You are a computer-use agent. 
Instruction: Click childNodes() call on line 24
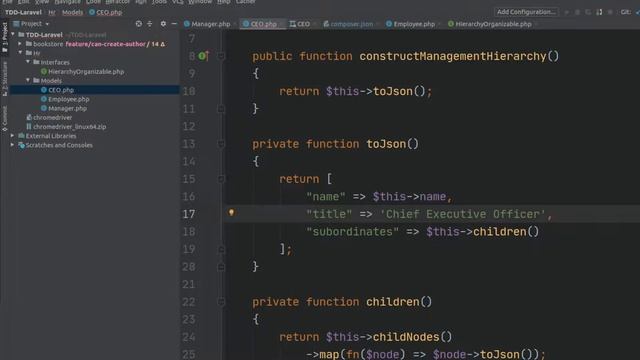coord(412,337)
